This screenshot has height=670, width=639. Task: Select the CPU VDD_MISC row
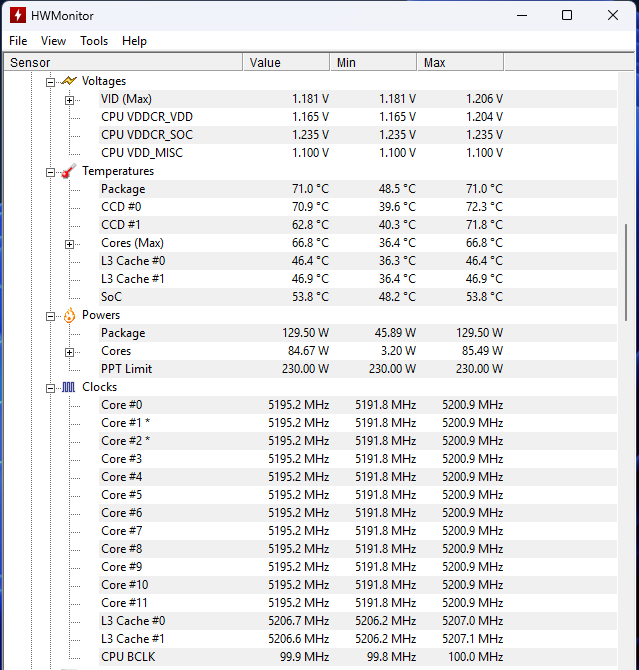(x=358, y=153)
